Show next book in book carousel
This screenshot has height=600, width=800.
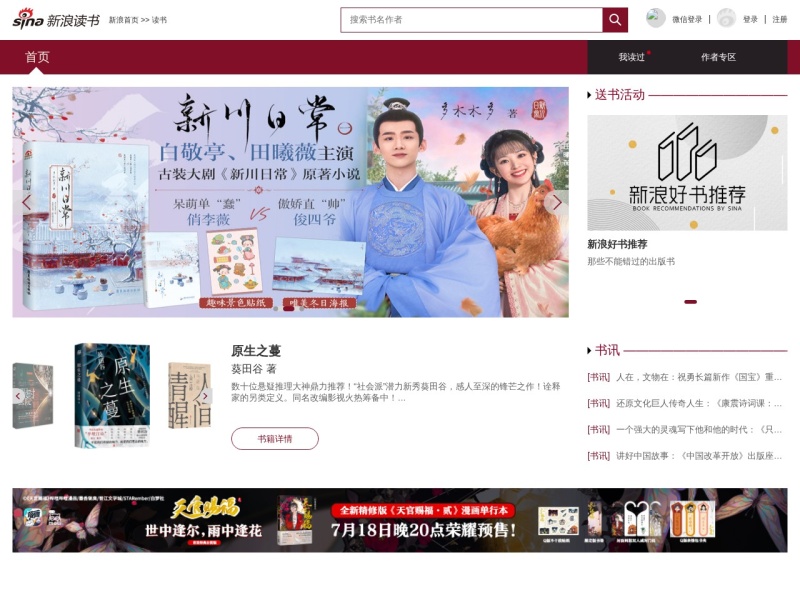pos(205,396)
